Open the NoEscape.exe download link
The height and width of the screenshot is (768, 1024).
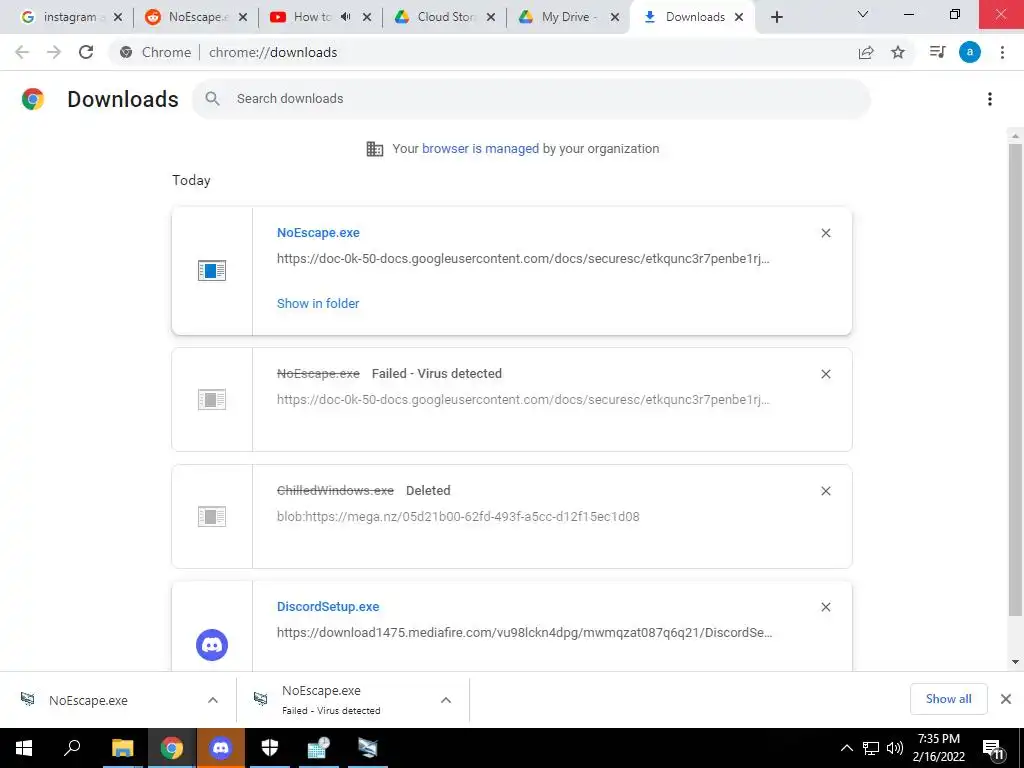(318, 233)
